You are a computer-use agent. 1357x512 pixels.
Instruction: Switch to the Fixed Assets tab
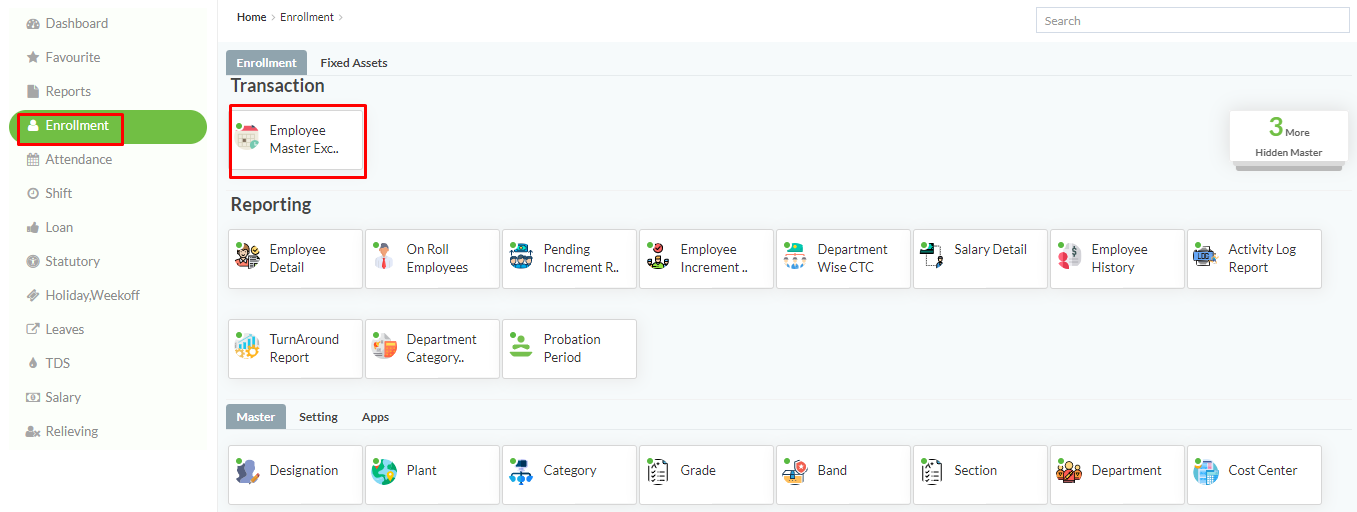pyautogui.click(x=354, y=62)
